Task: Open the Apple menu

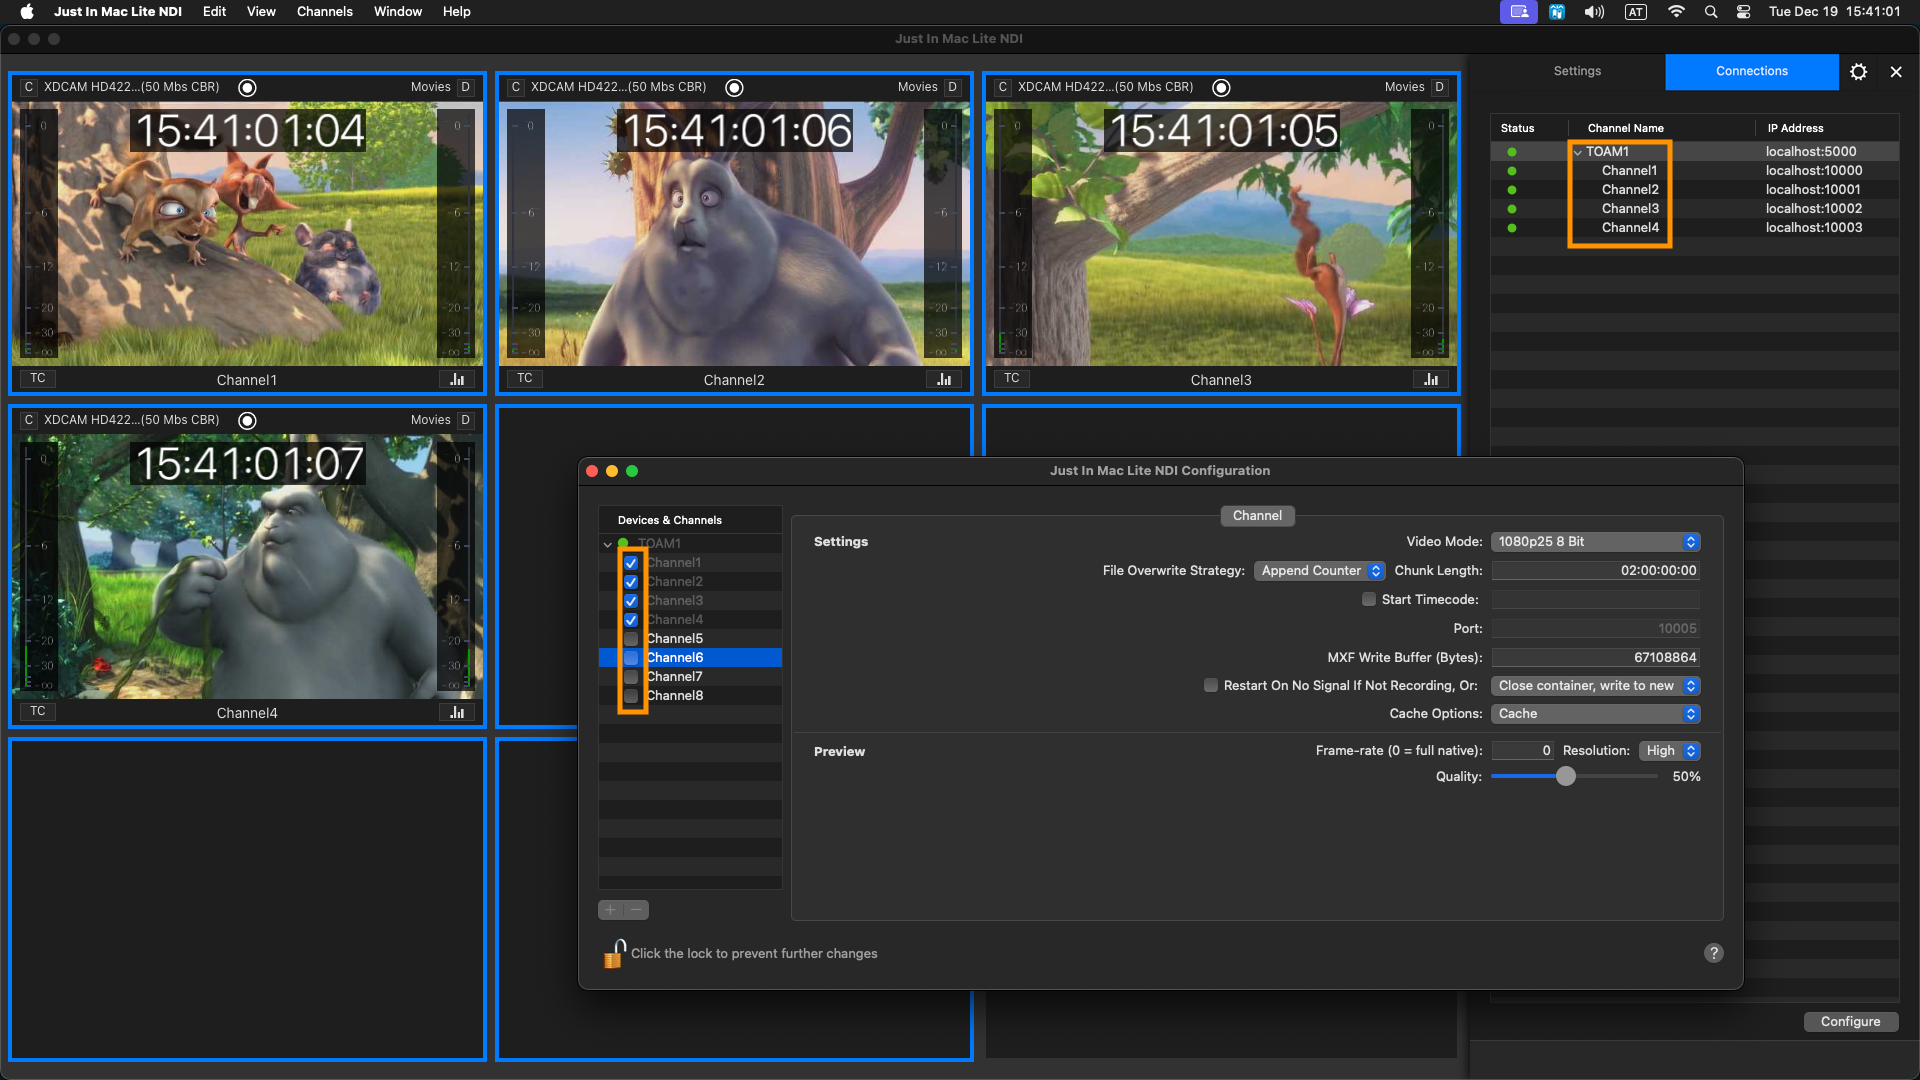Action: click(27, 12)
